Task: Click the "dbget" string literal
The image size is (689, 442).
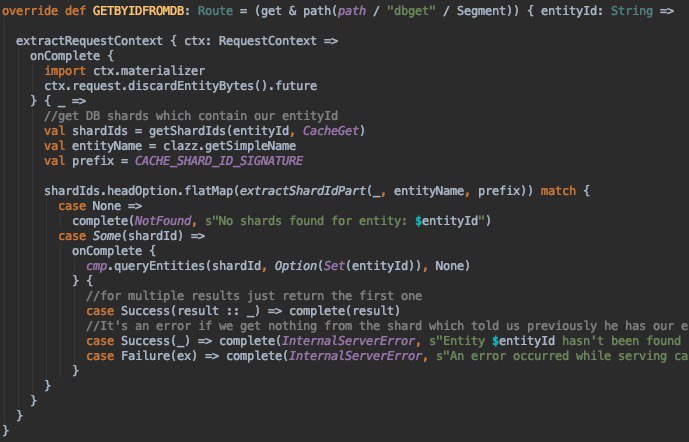Action: [411, 11]
